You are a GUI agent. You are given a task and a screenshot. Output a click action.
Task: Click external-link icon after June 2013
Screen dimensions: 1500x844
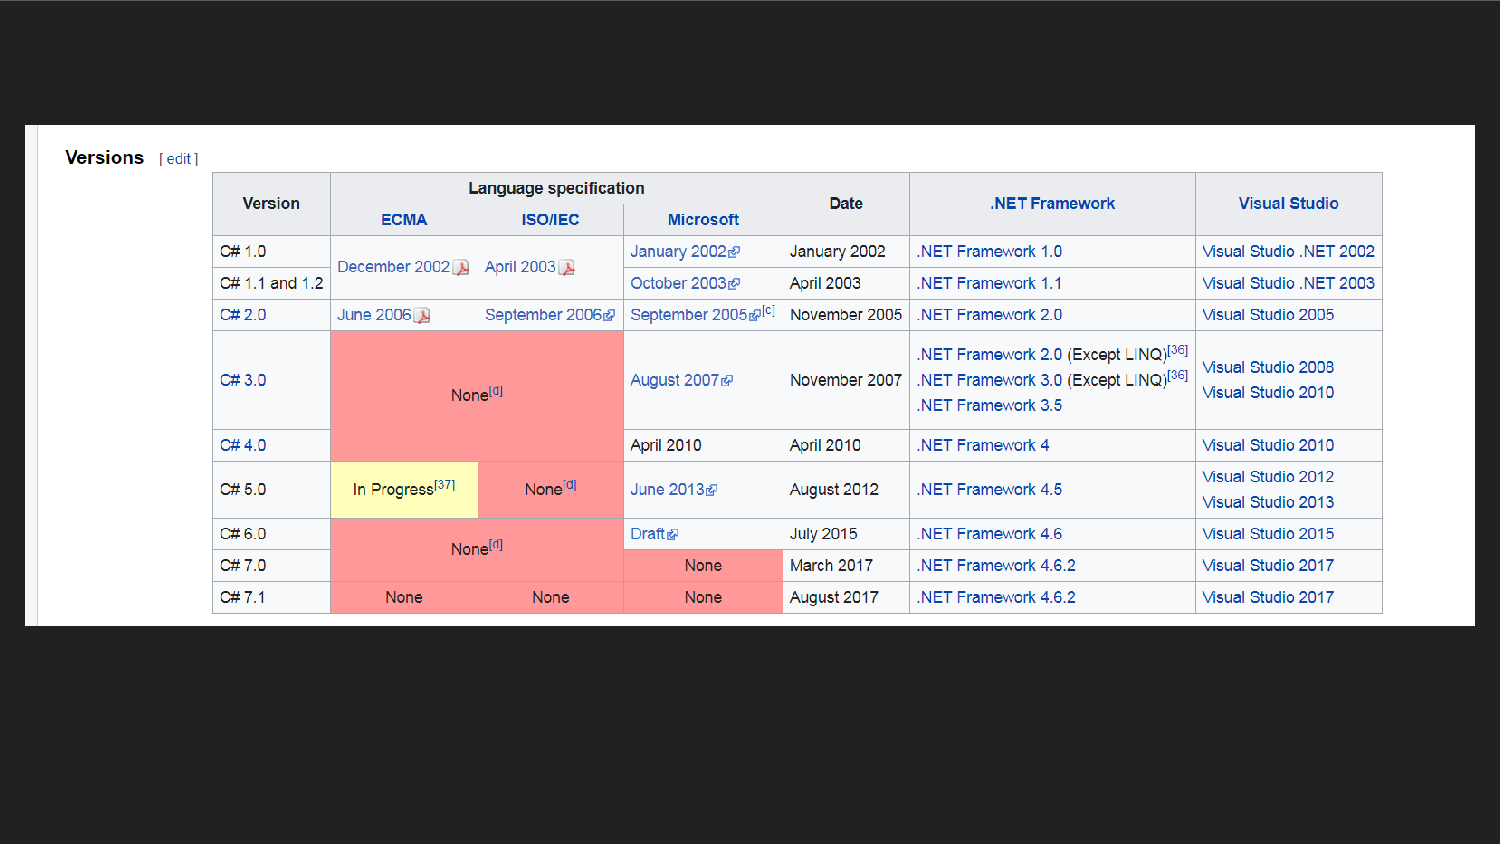(711, 490)
